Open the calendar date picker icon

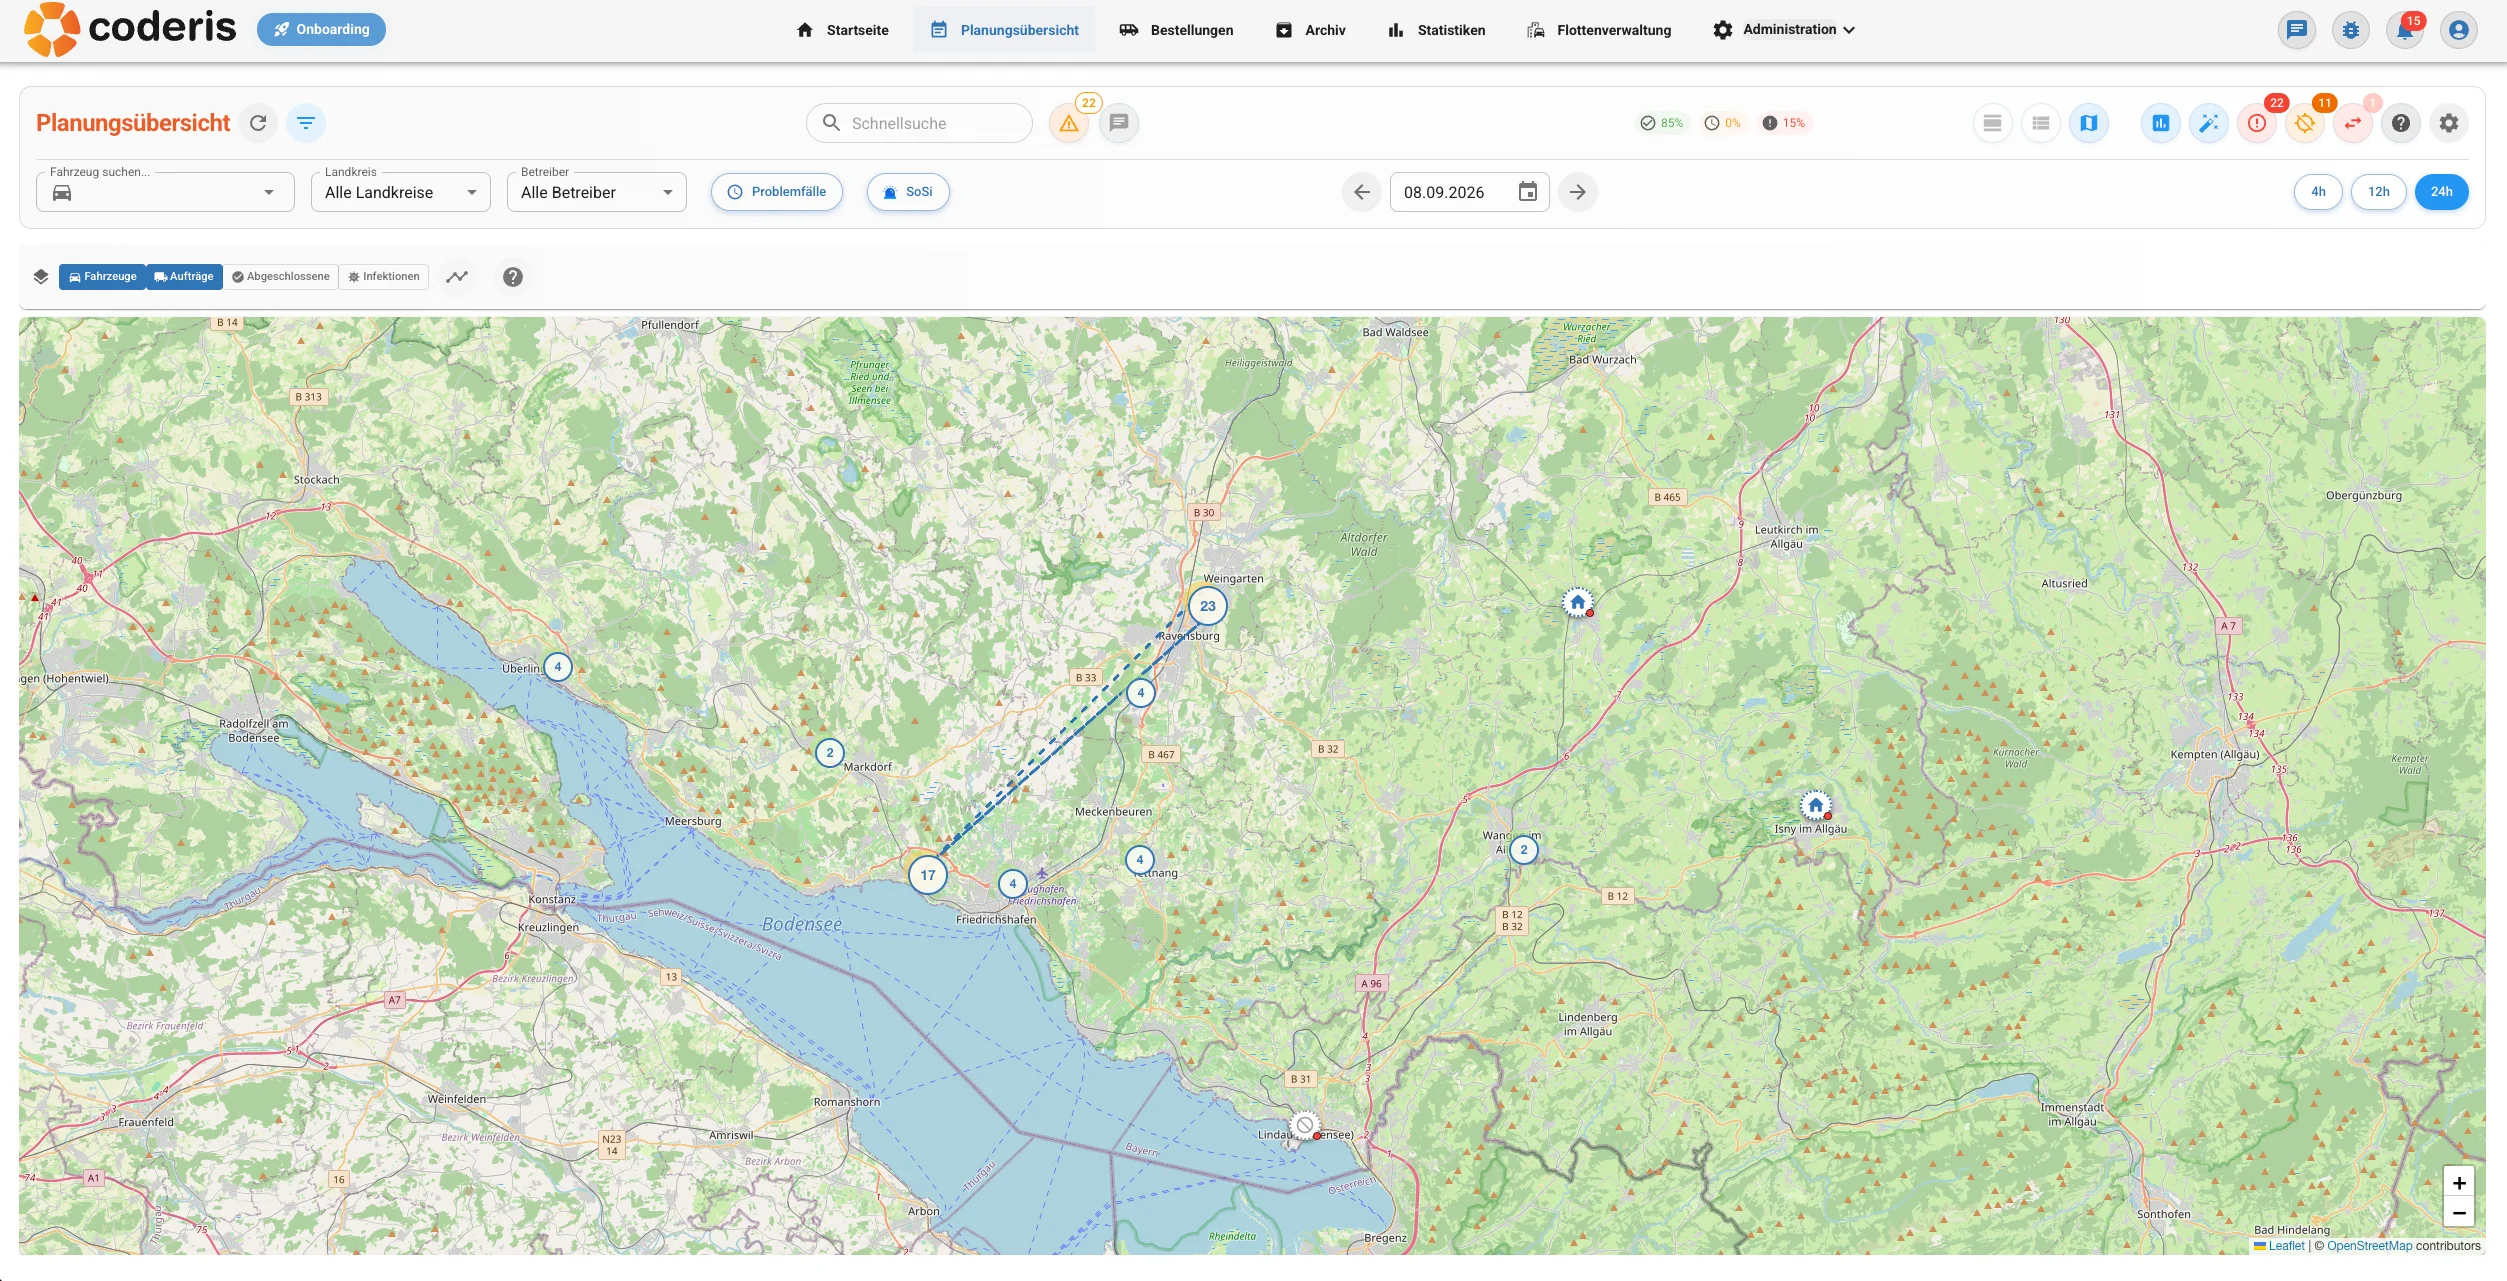(x=1528, y=192)
